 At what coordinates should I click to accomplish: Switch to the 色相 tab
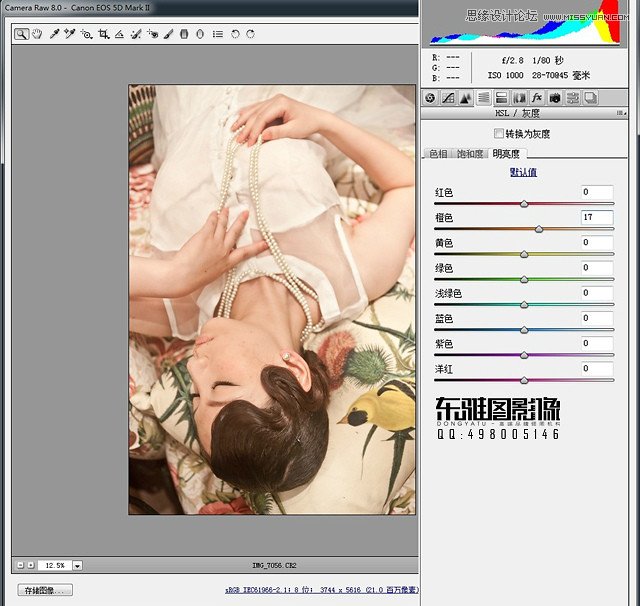438,154
